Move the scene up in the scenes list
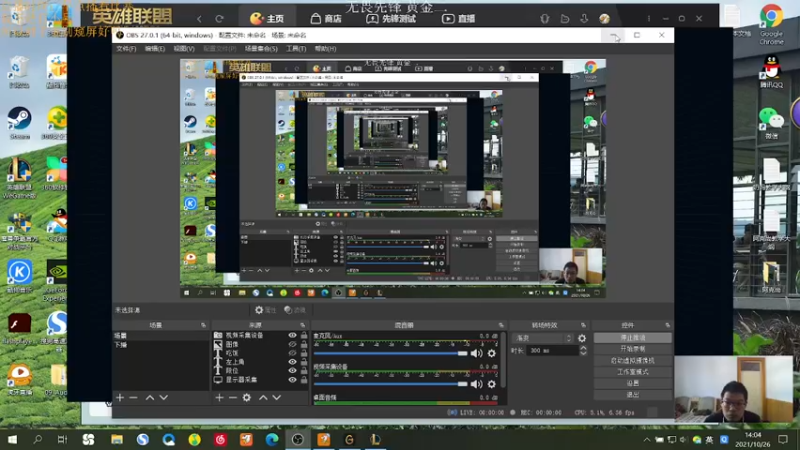The image size is (800, 450). [150, 397]
